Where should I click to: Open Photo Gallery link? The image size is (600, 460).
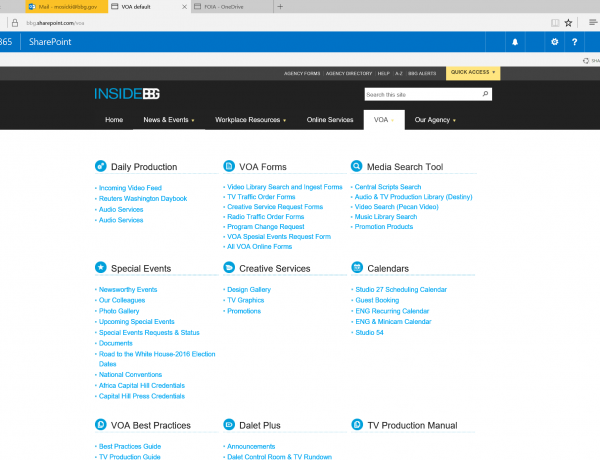pos(119,311)
